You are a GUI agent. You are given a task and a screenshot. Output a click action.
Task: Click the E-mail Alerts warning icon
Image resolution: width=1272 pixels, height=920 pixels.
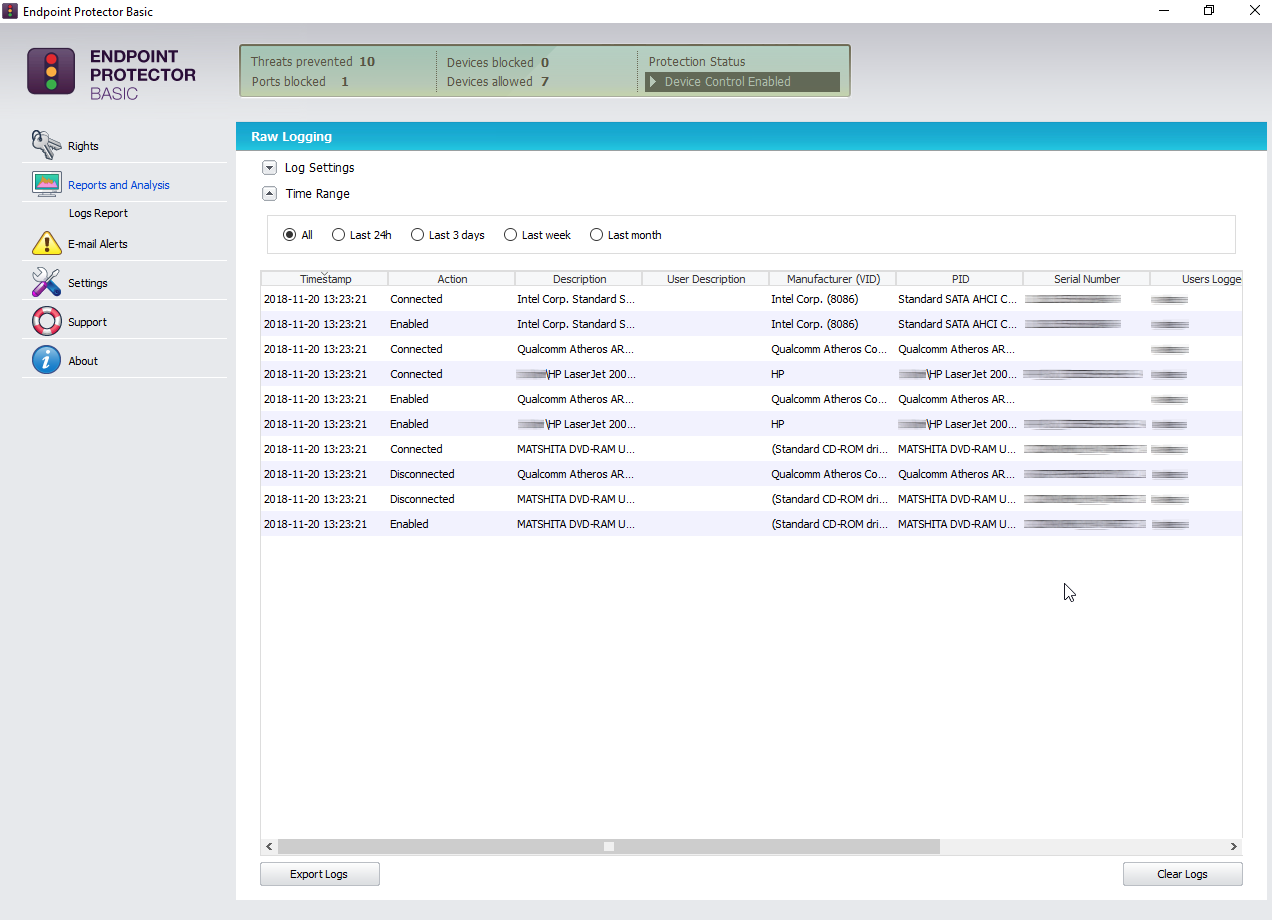[x=46, y=243]
